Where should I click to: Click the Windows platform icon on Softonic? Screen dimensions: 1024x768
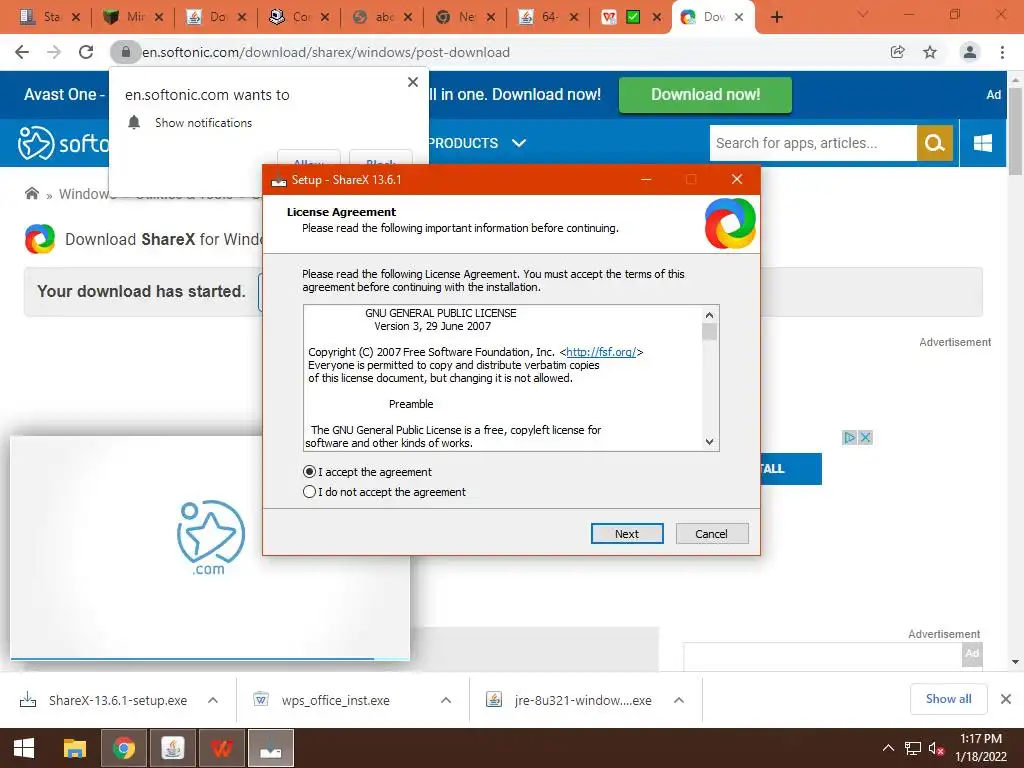pos(982,143)
